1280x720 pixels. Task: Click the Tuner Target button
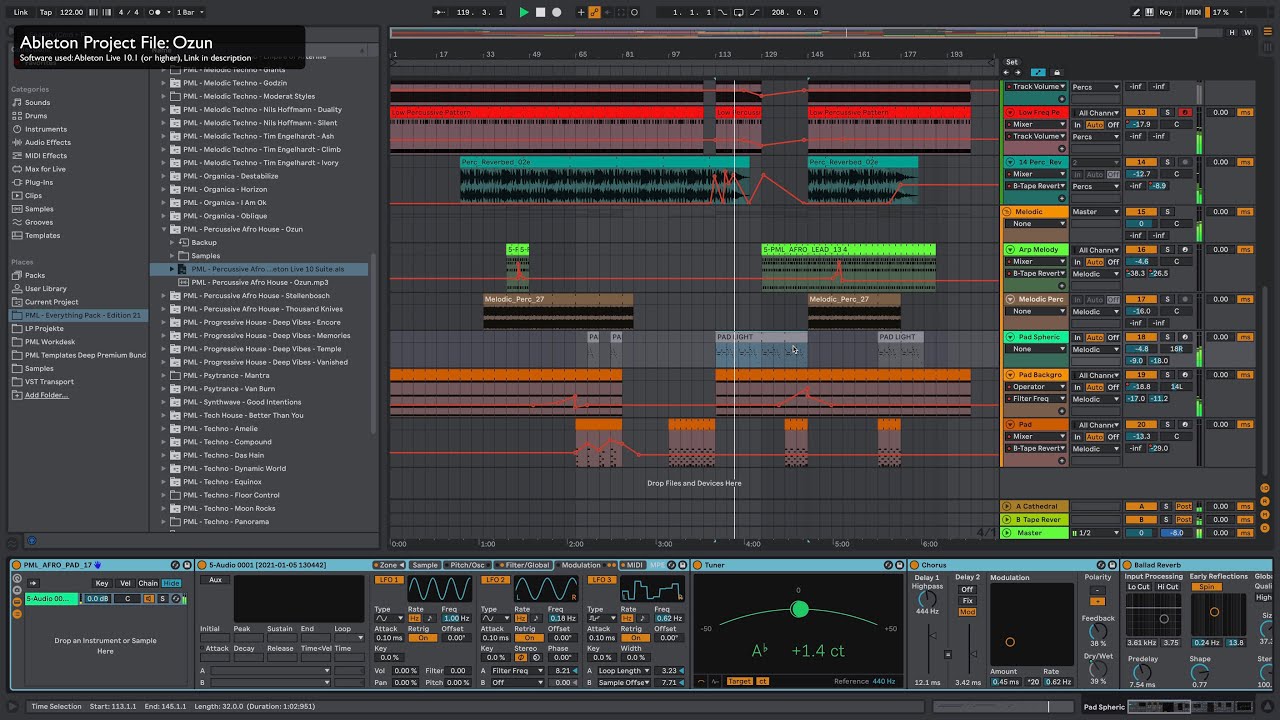(x=739, y=681)
